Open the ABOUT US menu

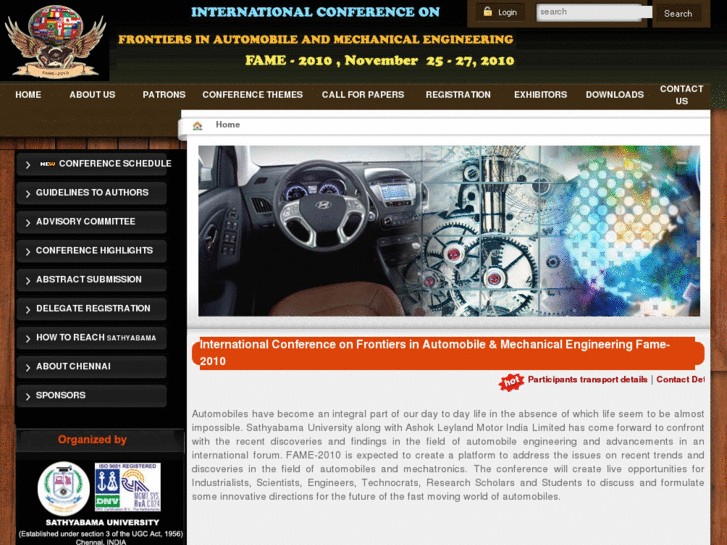point(92,95)
